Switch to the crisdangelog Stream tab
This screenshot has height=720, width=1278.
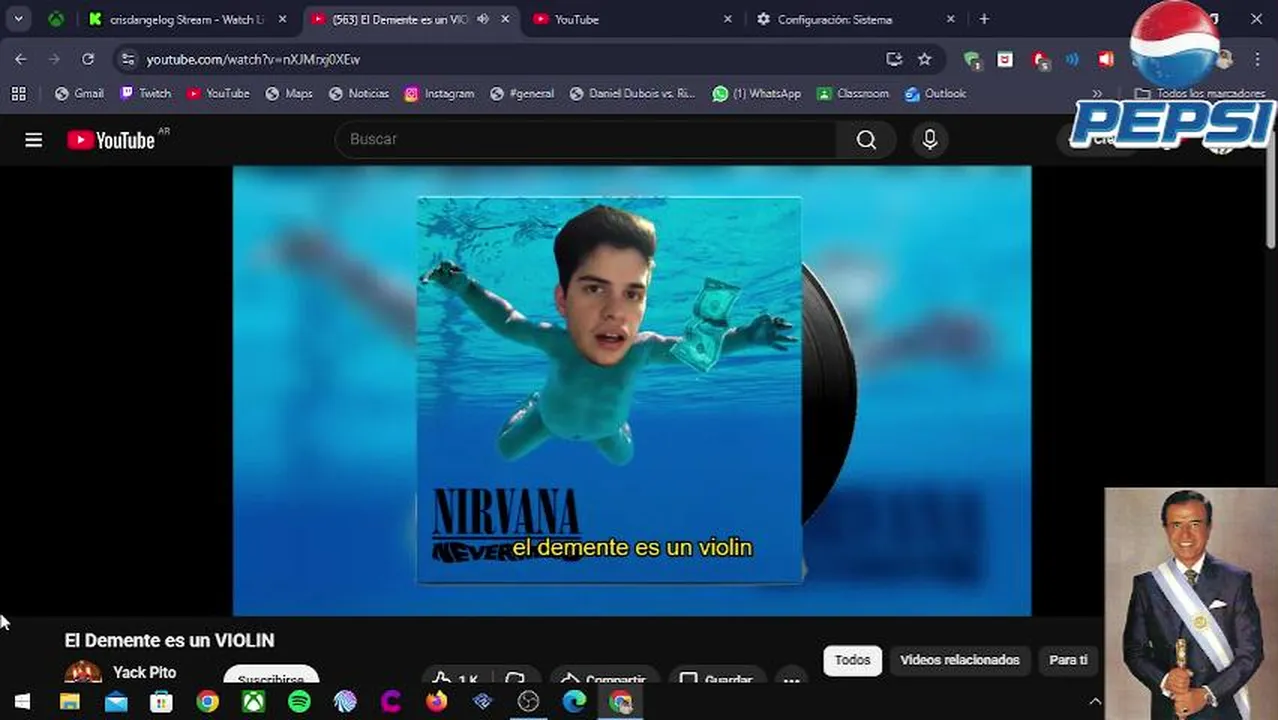[x=187, y=19]
